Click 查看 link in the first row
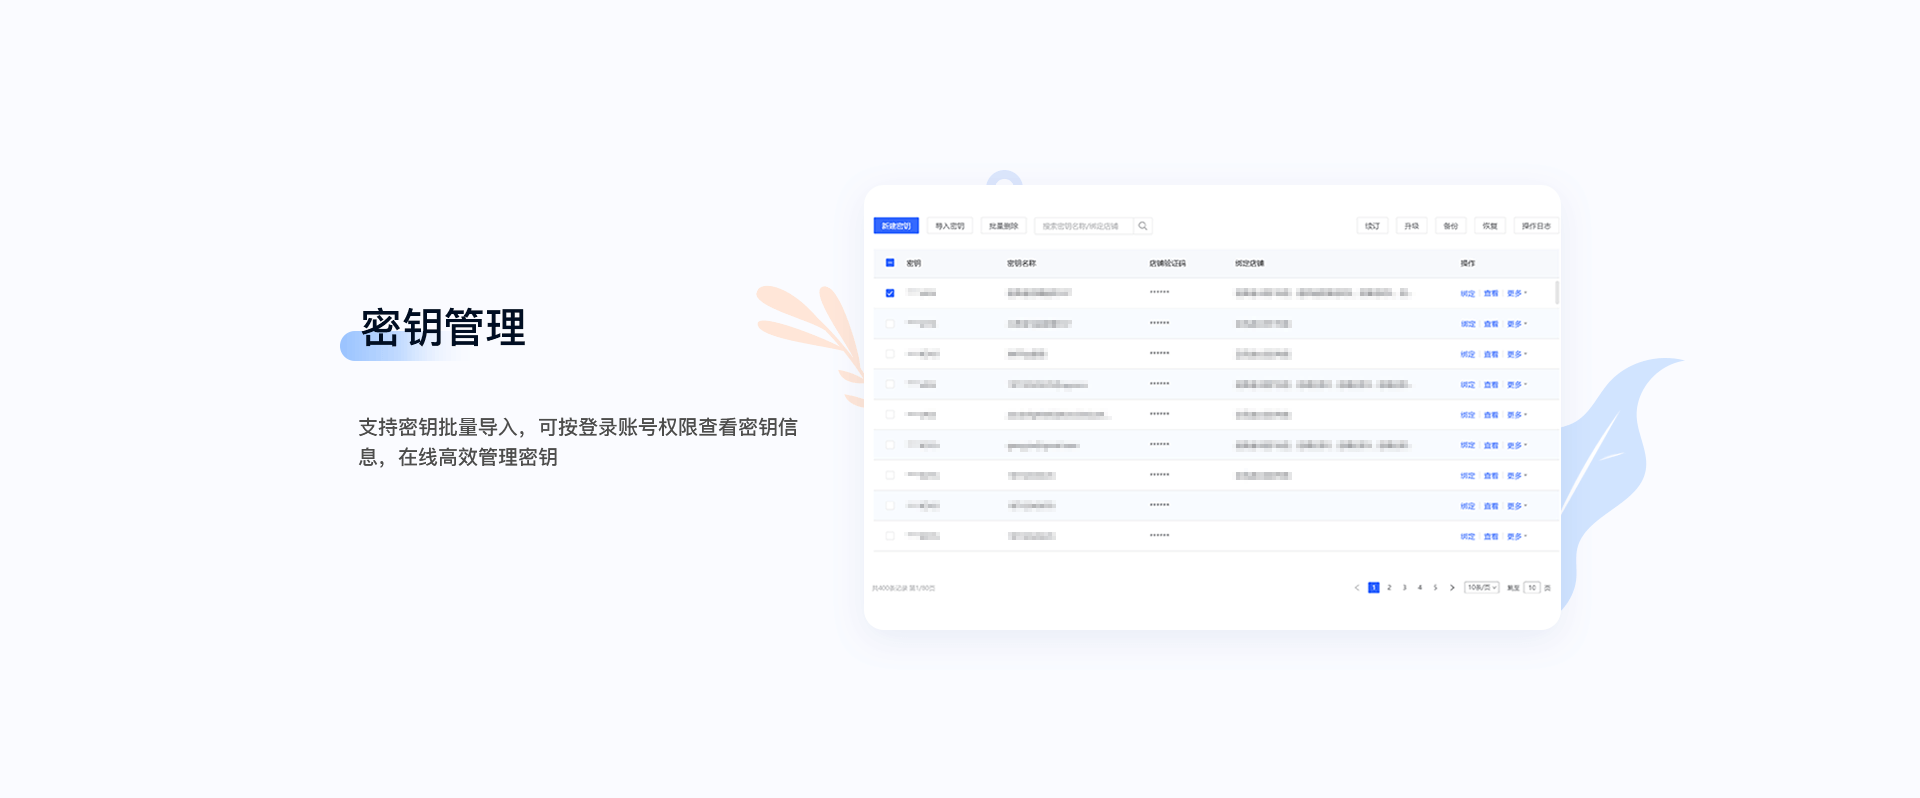1920x798 pixels. tap(1491, 294)
